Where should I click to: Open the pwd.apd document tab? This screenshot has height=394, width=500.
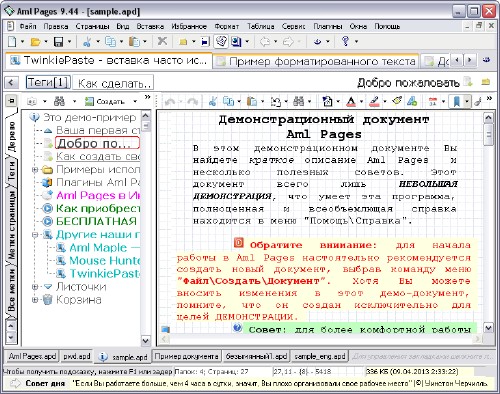coord(77,356)
